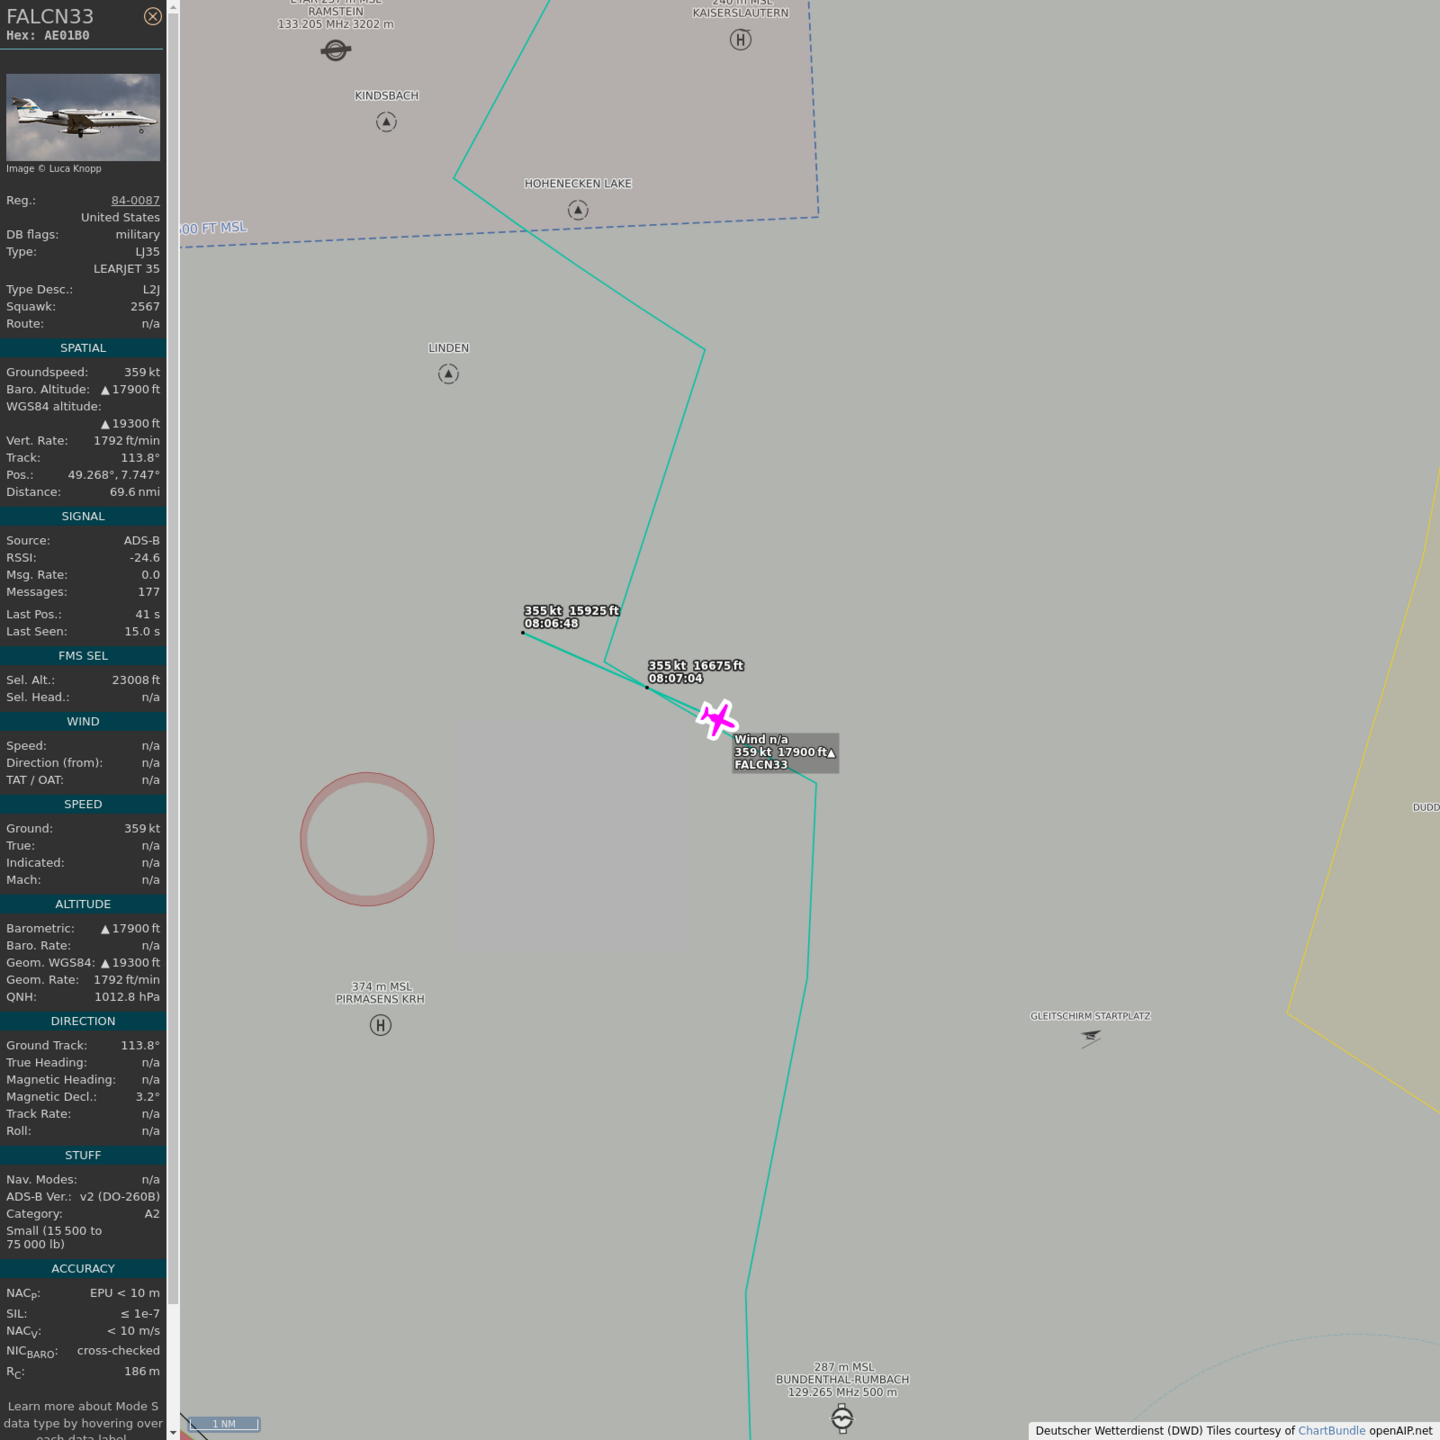Select the Kaiserslautern heliport icon
Image resolution: width=1440 pixels, height=1440 pixels.
click(740, 40)
